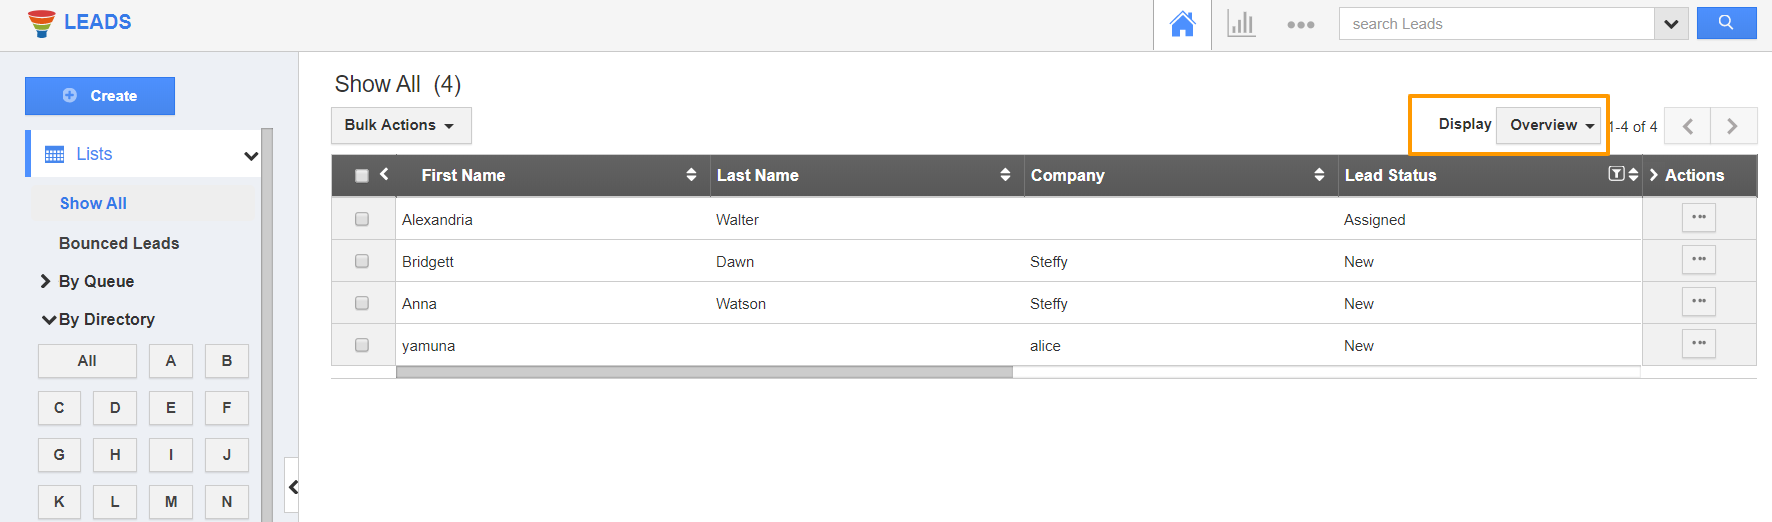Click the search Leads input field
This screenshot has width=1772, height=522.
coord(1496,24)
